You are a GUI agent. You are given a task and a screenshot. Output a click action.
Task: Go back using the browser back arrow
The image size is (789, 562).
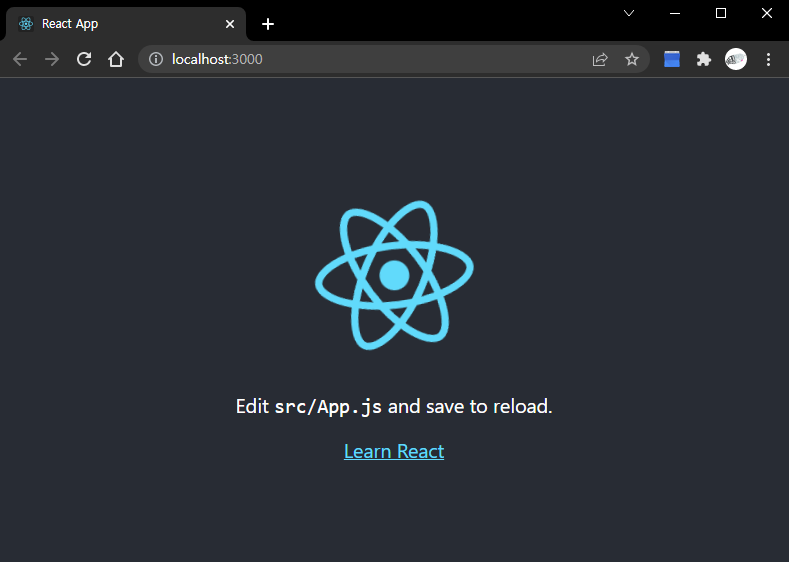coord(20,59)
